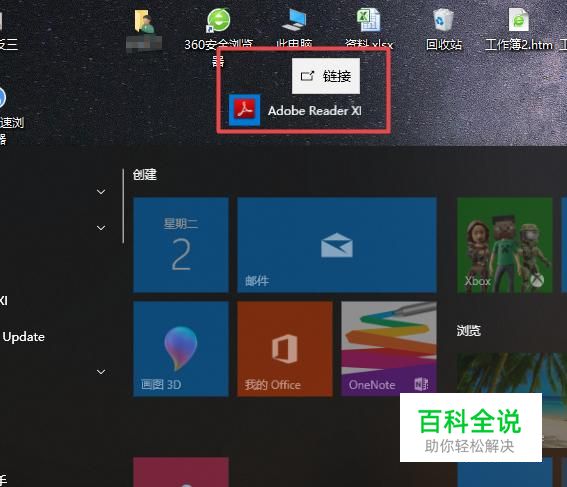The width and height of the screenshot is (567, 487).
Task: Open the maroon tile at bottom
Action: tap(181, 472)
